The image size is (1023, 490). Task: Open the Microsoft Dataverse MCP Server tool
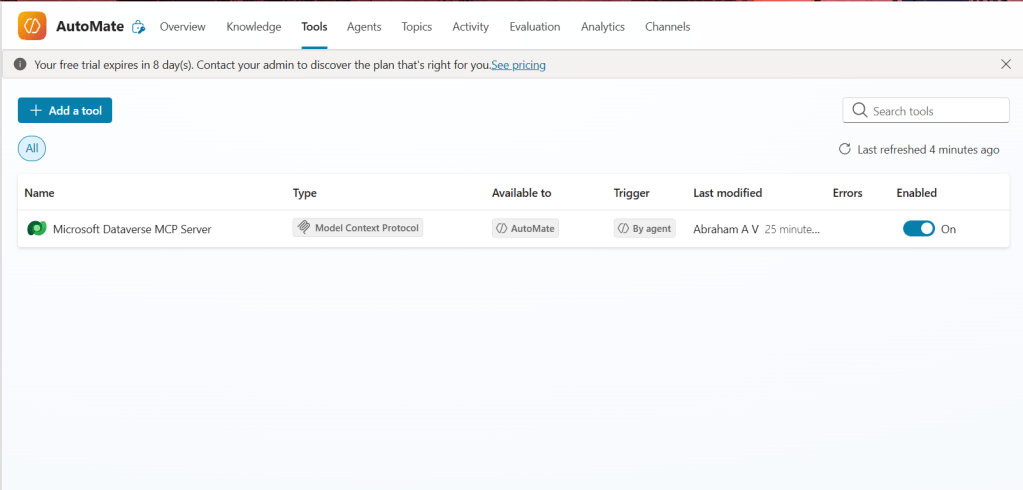point(132,229)
